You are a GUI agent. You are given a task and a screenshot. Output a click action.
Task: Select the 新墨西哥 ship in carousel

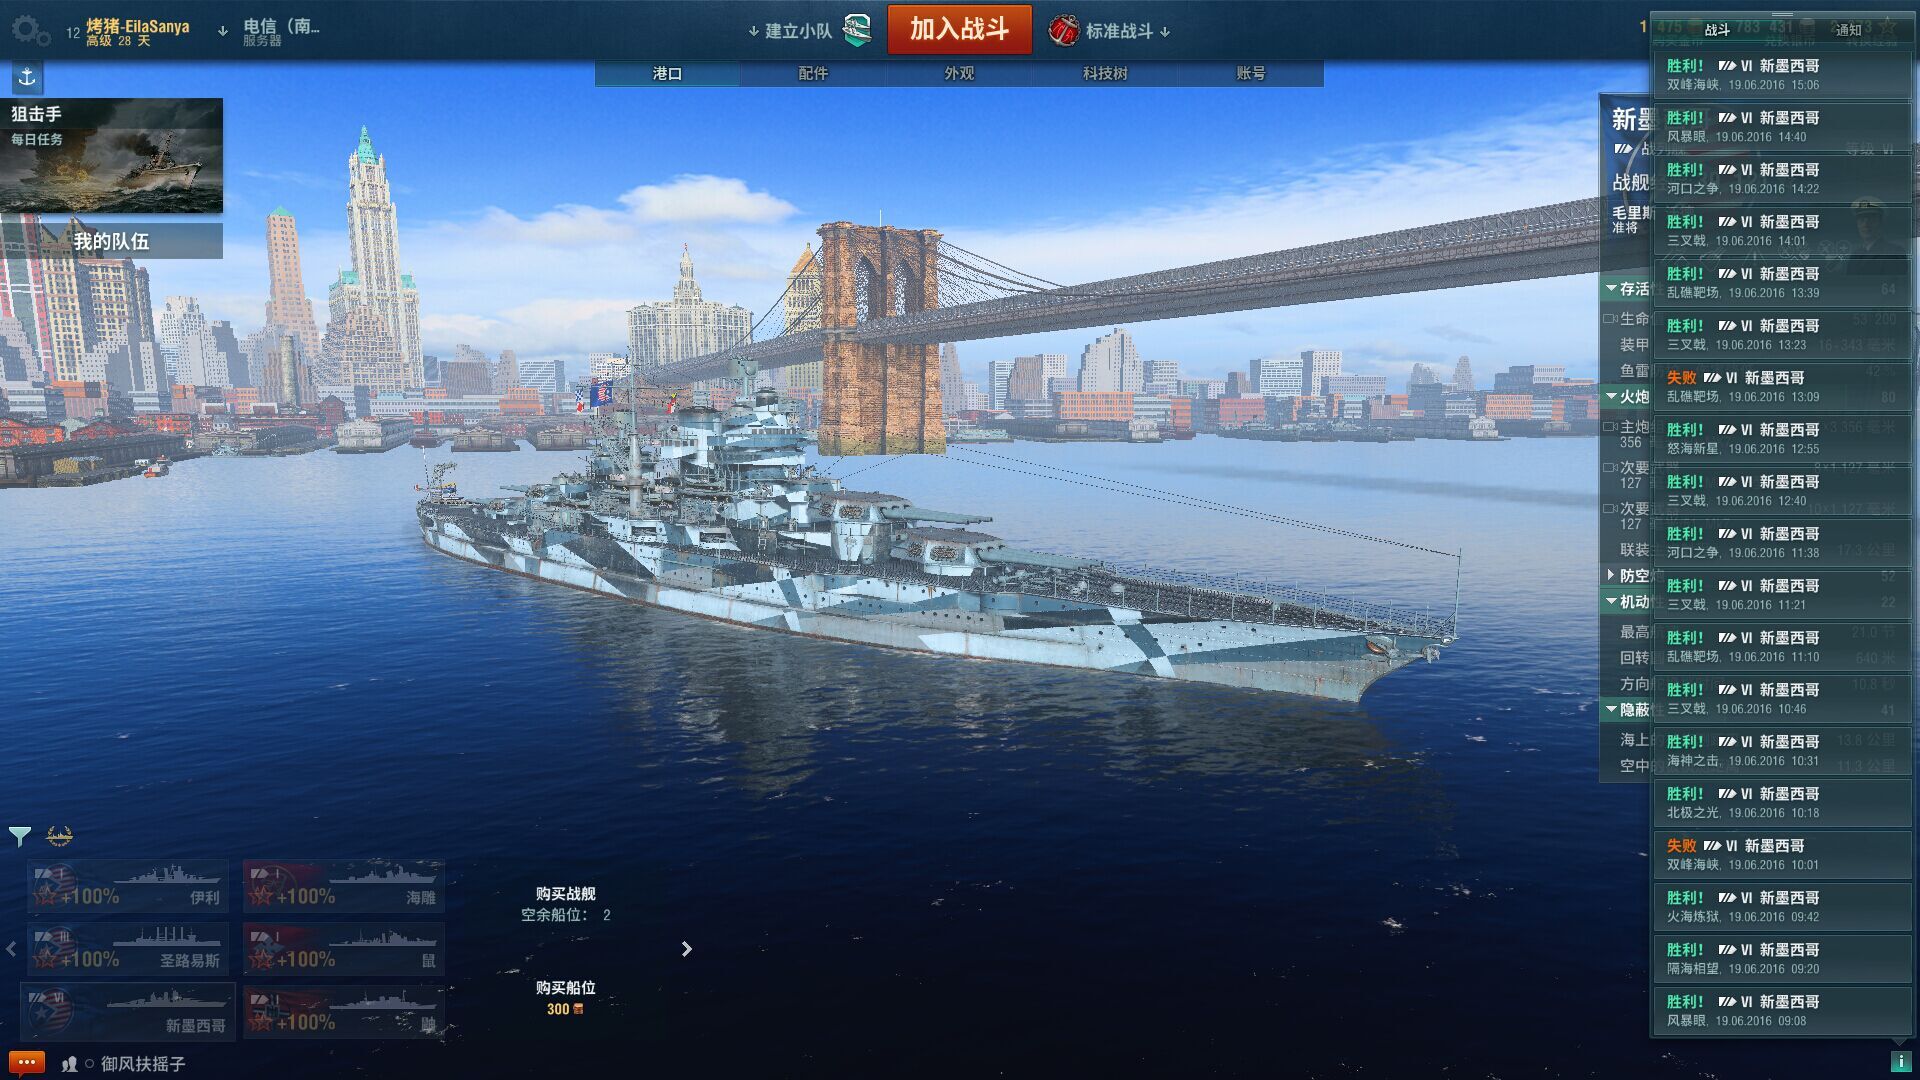pyautogui.click(x=128, y=1011)
